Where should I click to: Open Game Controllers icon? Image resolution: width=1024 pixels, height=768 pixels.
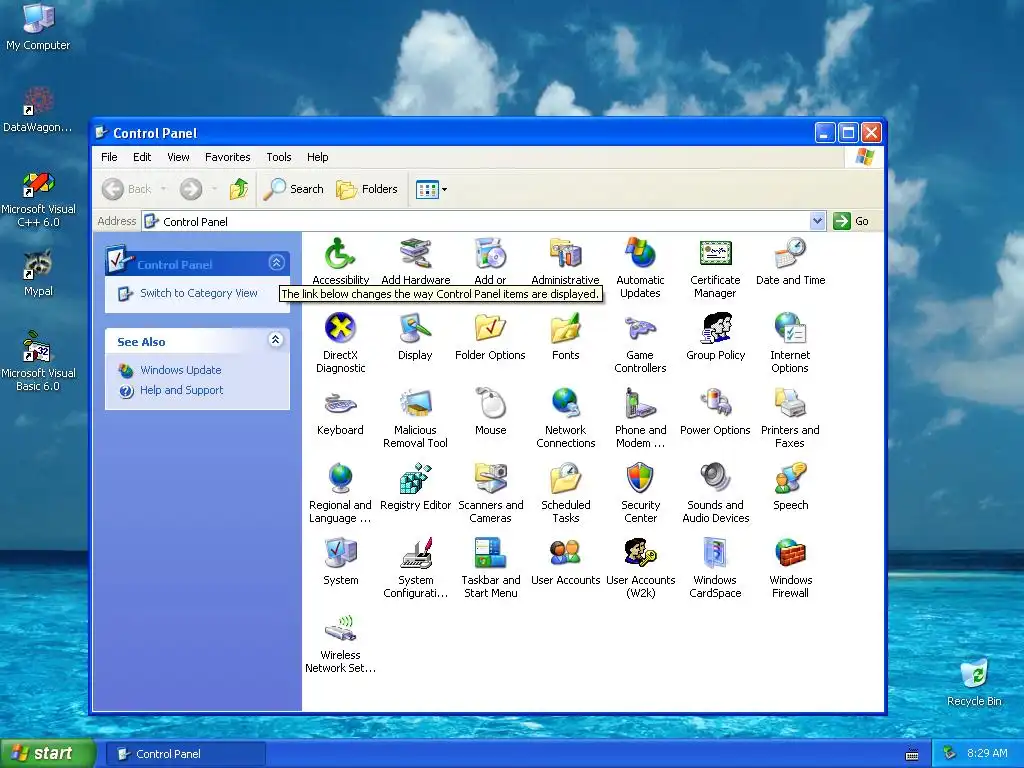[640, 328]
